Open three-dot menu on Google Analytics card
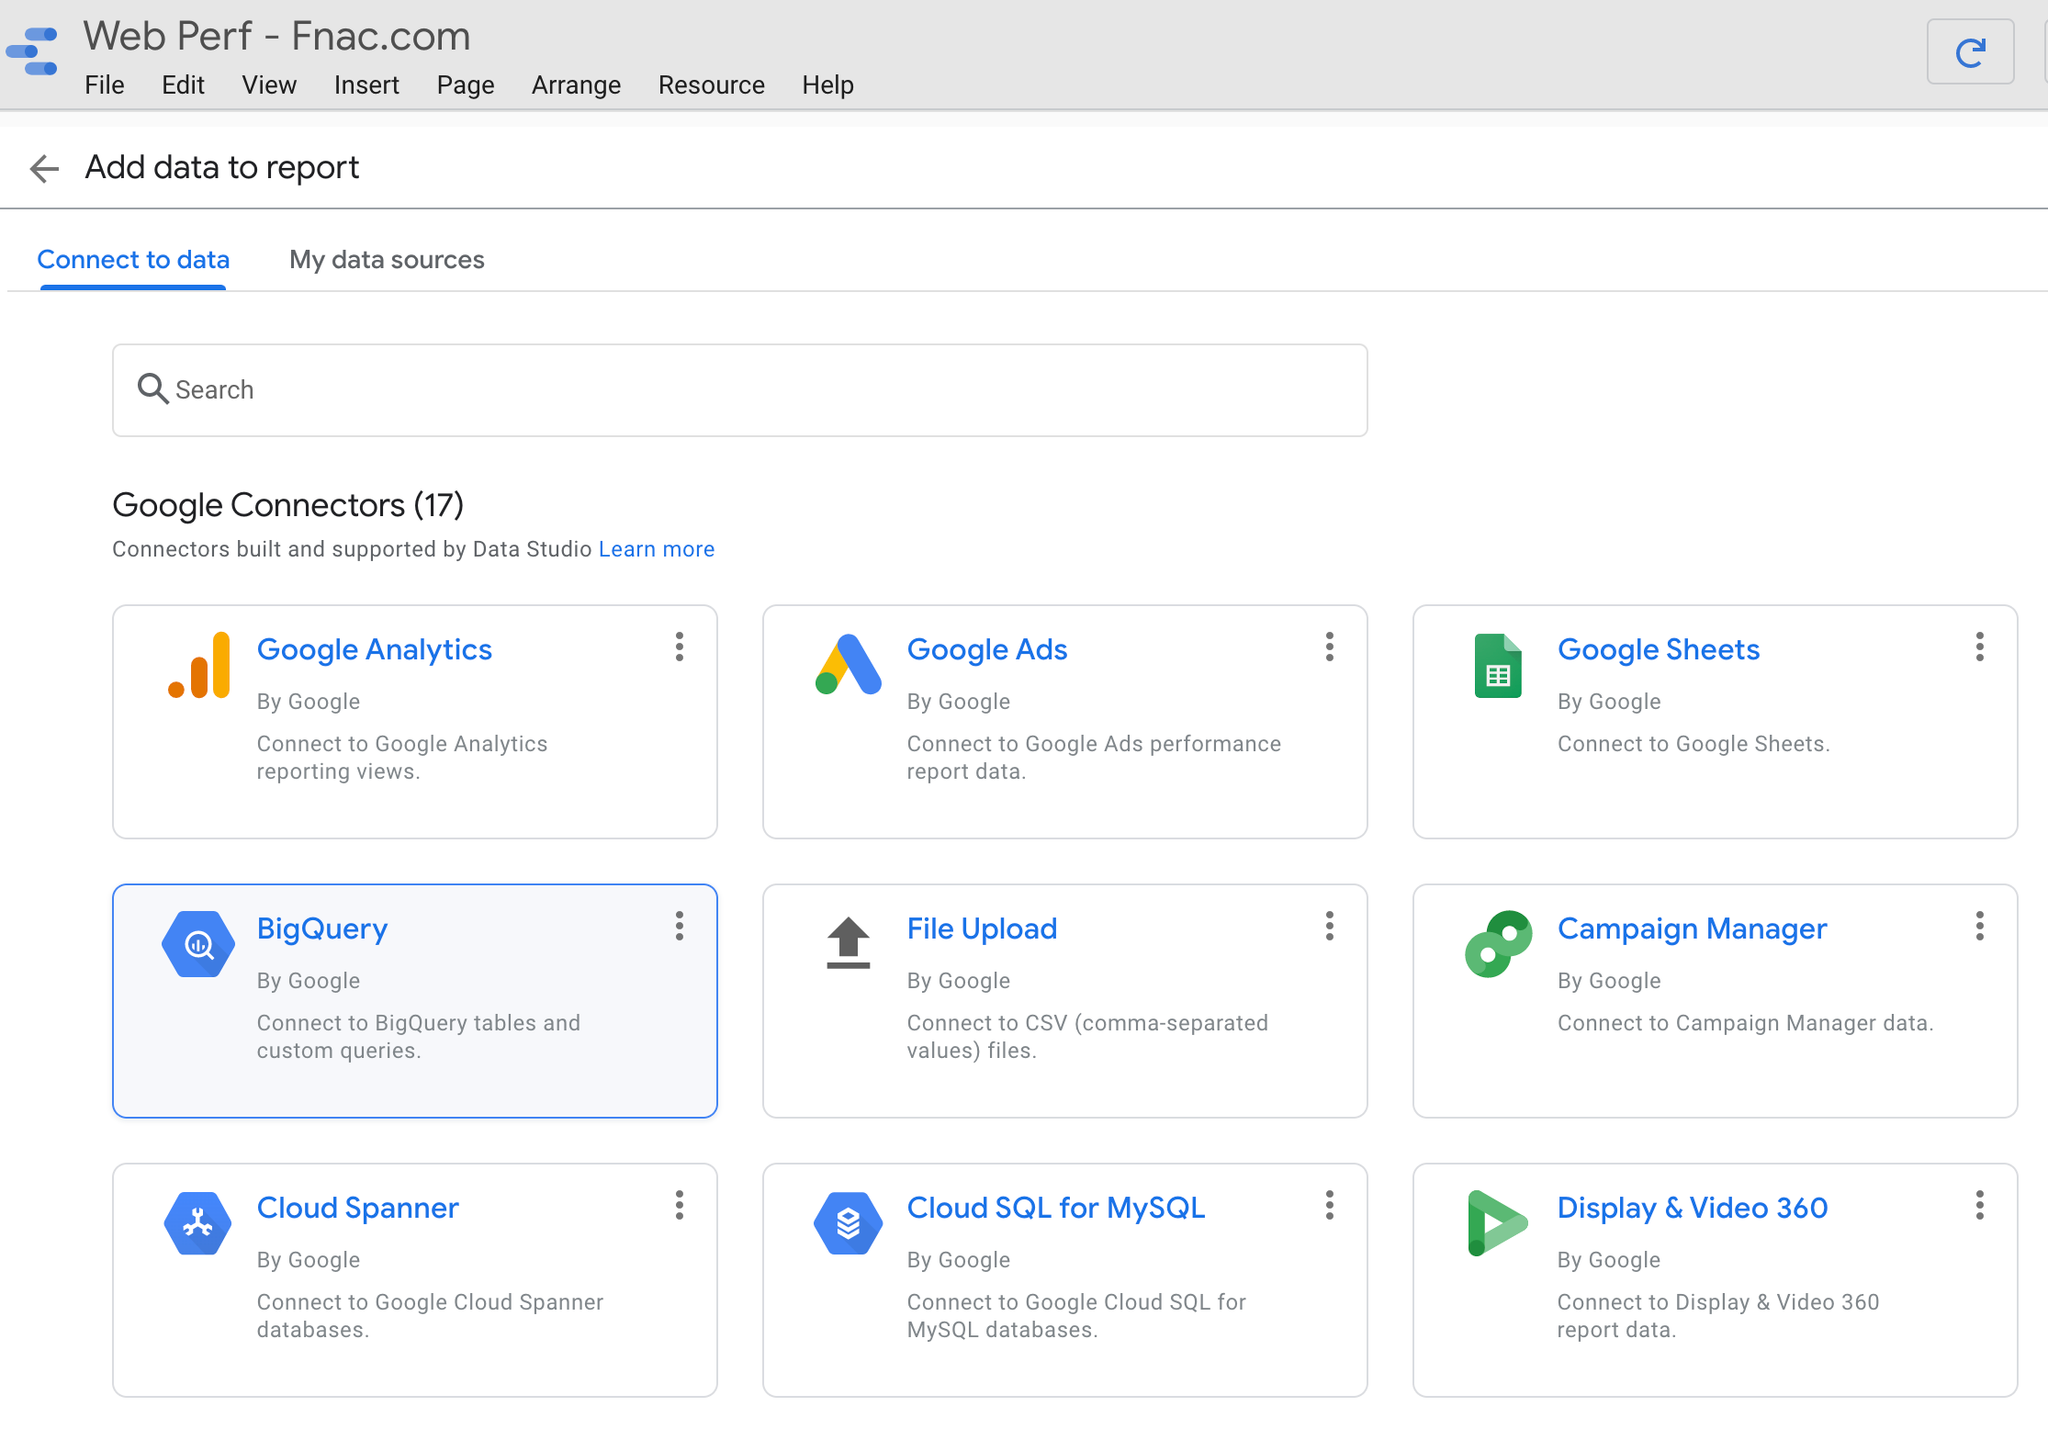The image size is (2048, 1429). point(679,647)
